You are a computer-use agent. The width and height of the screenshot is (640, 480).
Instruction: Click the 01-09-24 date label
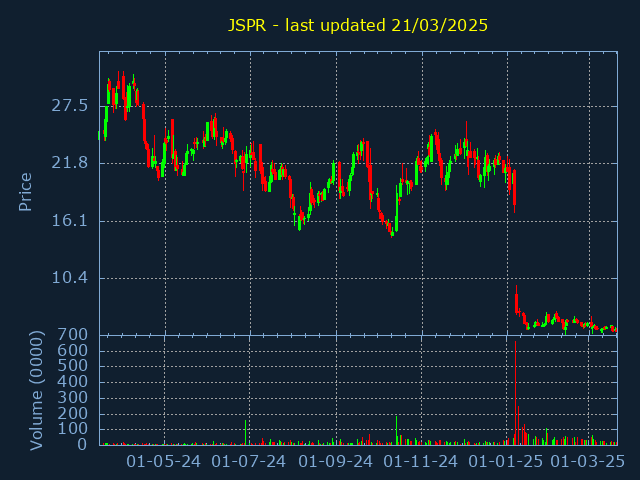coord(335,462)
